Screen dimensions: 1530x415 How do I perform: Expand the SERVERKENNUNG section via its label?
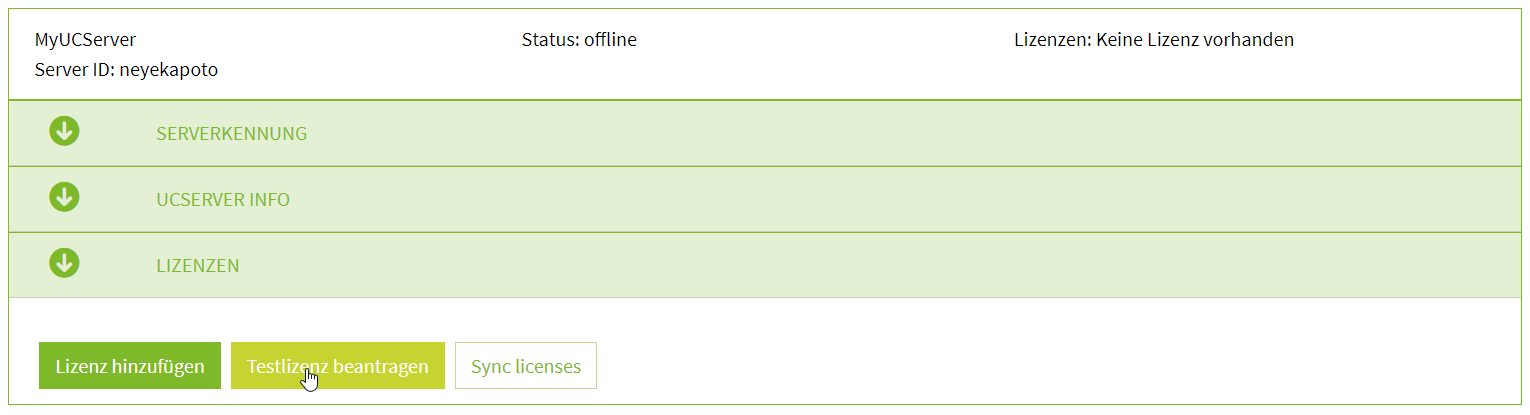231,134
